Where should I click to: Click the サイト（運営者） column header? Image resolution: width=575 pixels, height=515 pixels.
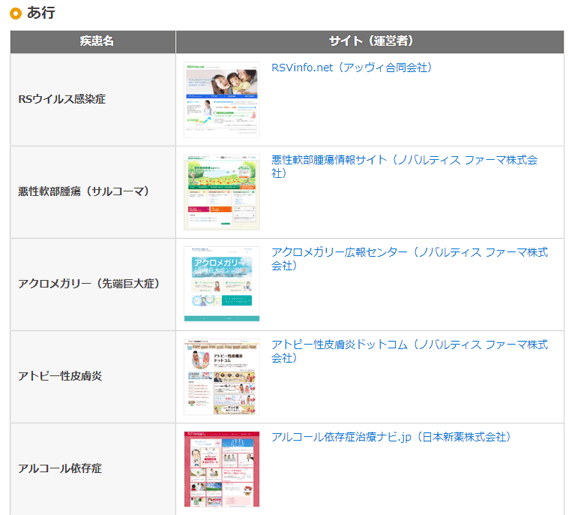(x=370, y=42)
